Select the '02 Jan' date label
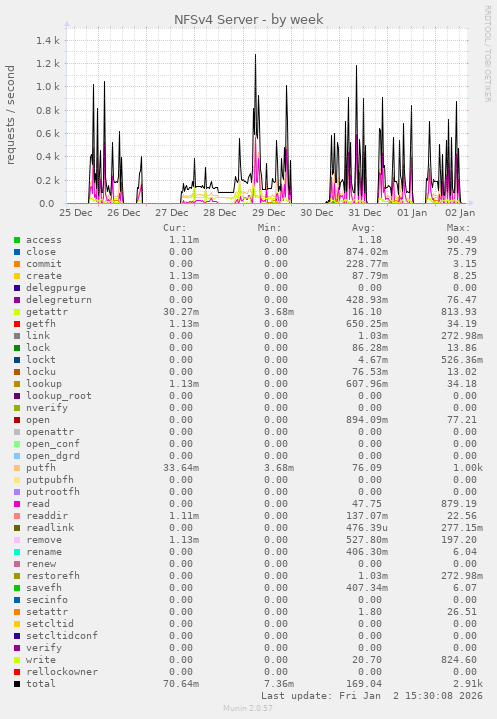This screenshot has width=497, height=719. point(460,213)
